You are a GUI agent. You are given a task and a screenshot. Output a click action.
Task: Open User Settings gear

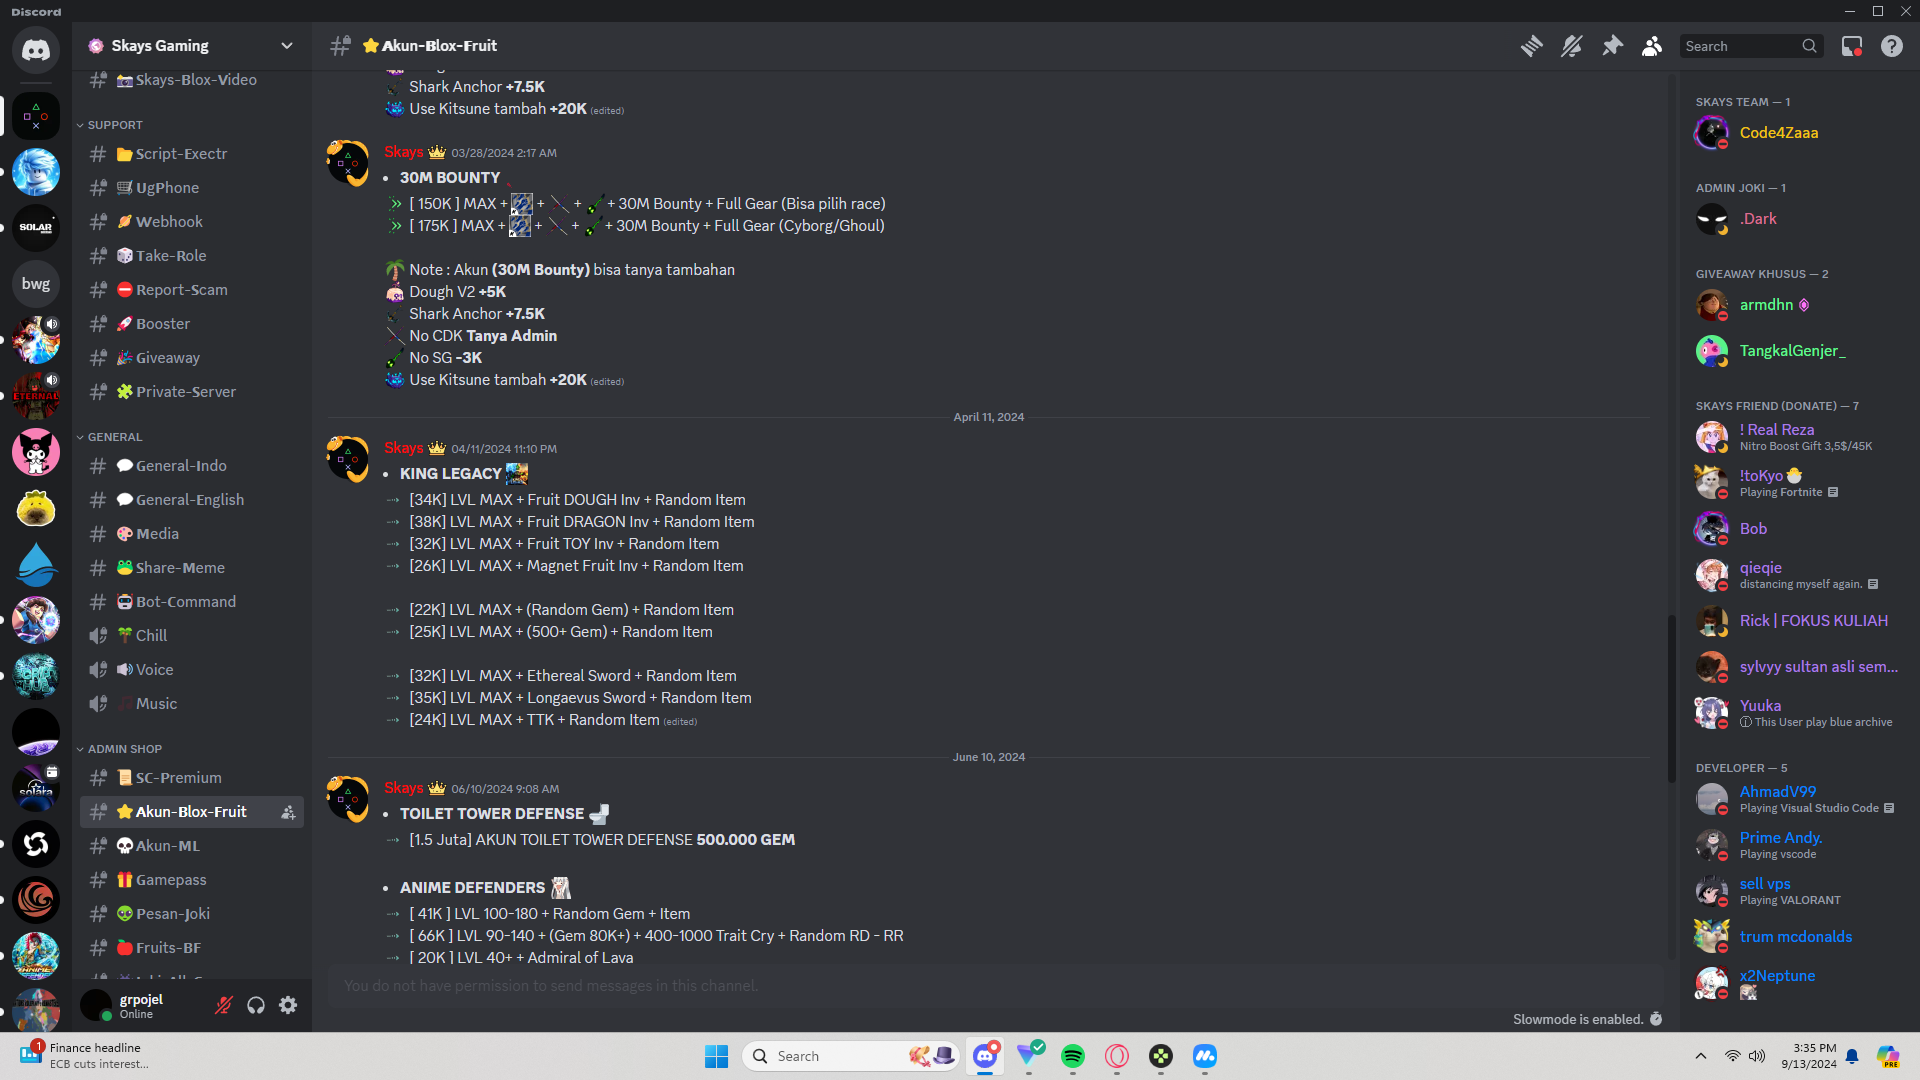[288, 1005]
